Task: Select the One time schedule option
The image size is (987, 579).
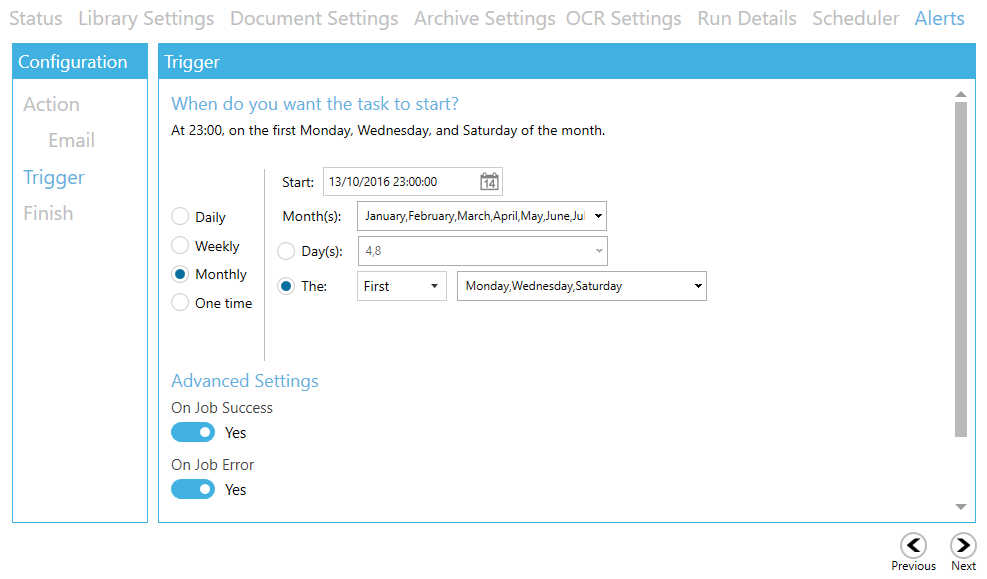Action: 180,303
